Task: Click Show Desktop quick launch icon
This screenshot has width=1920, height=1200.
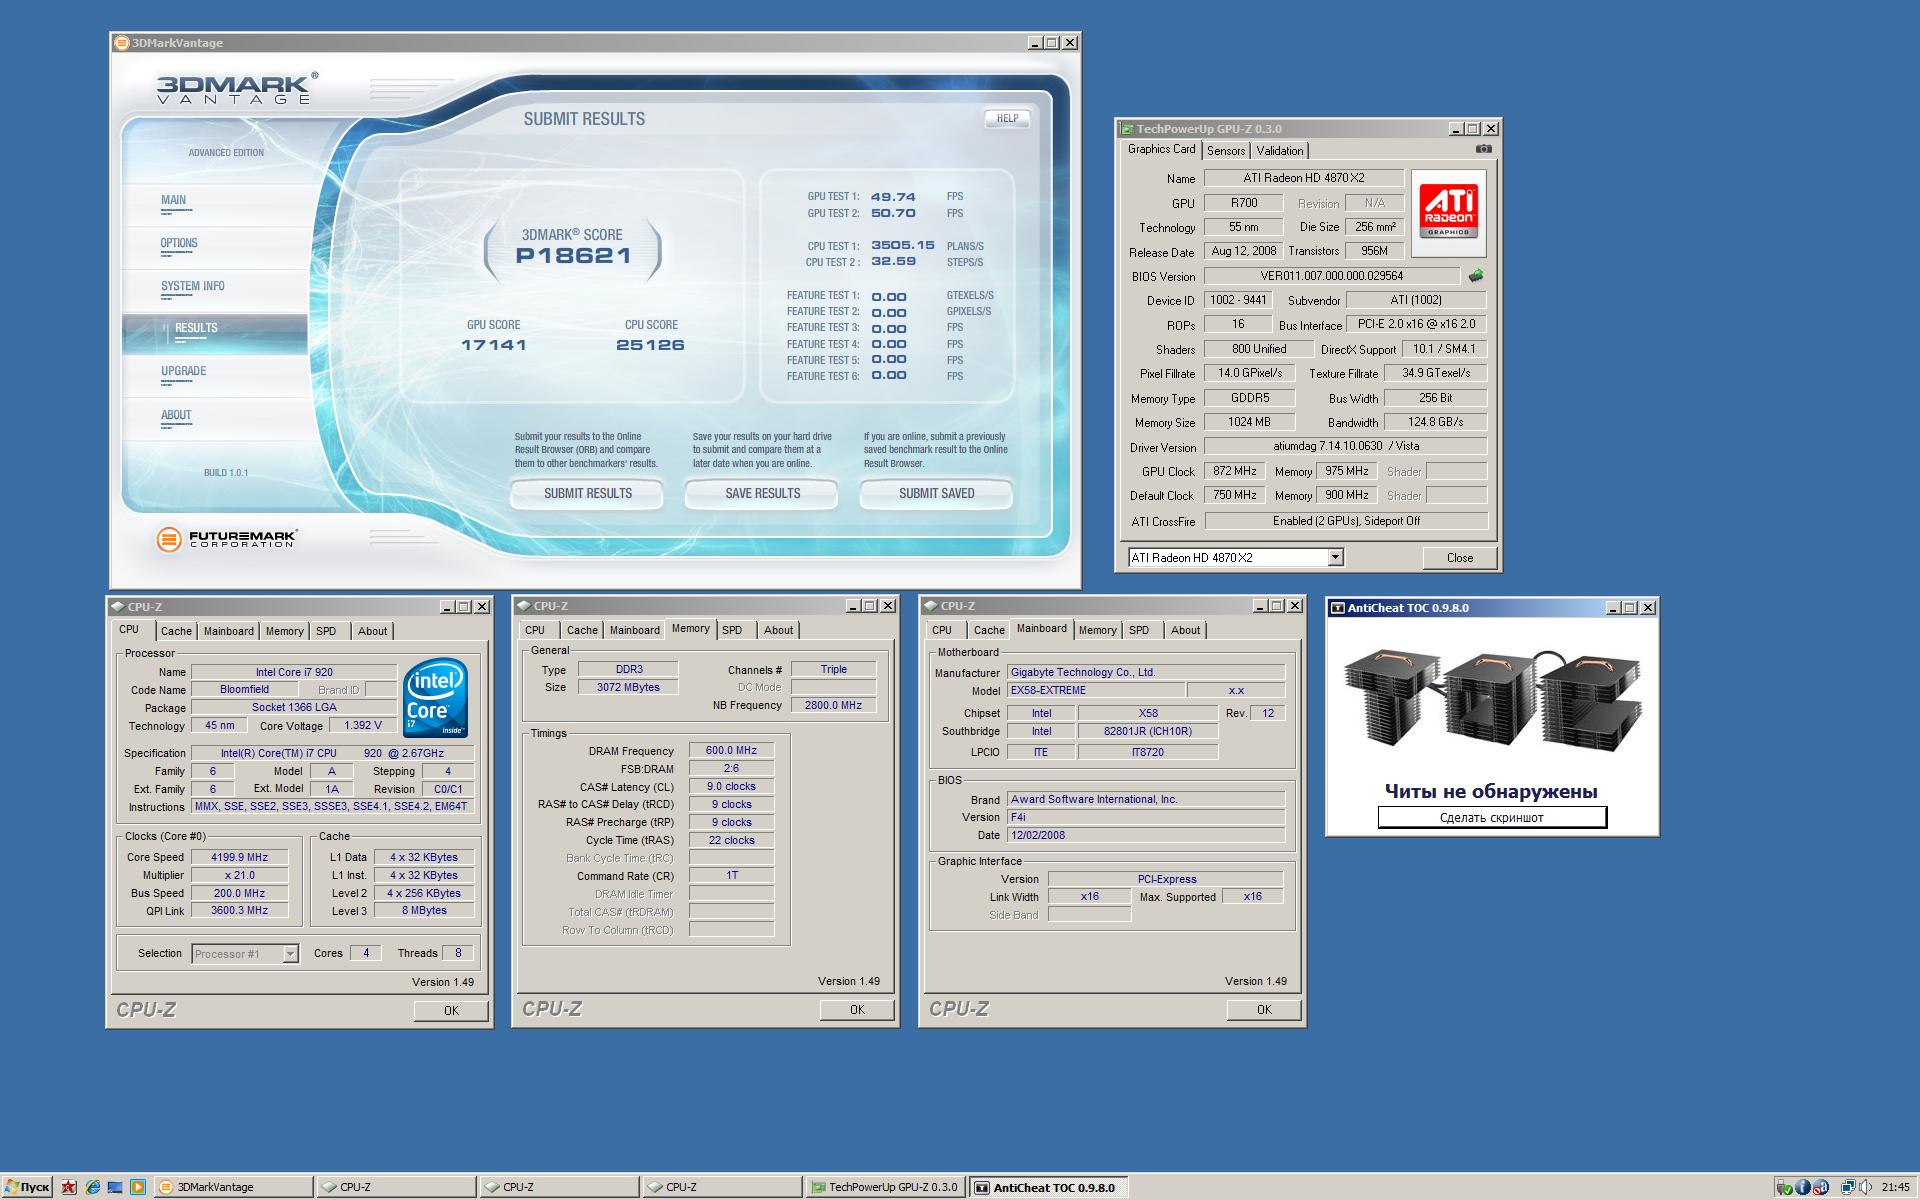Action: click(x=115, y=1187)
